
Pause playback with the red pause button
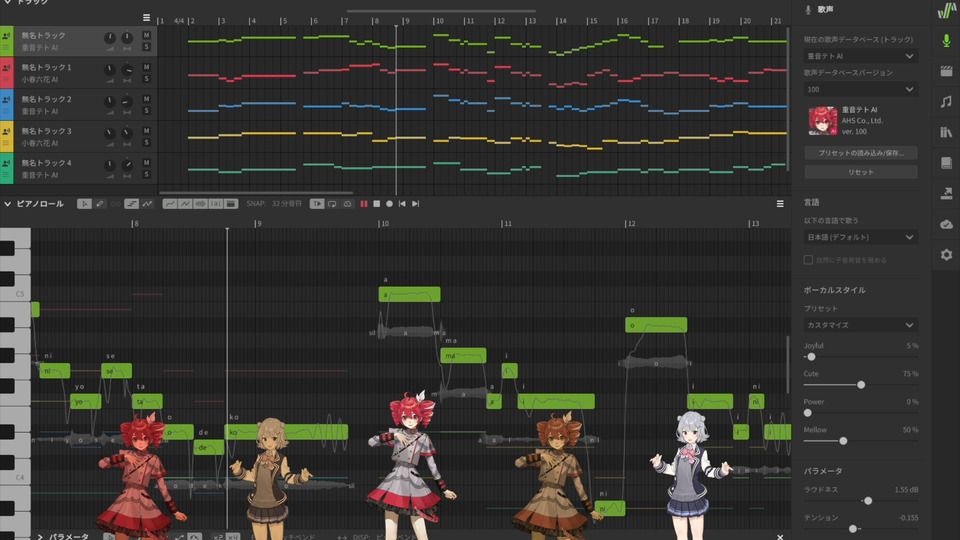[x=364, y=204]
